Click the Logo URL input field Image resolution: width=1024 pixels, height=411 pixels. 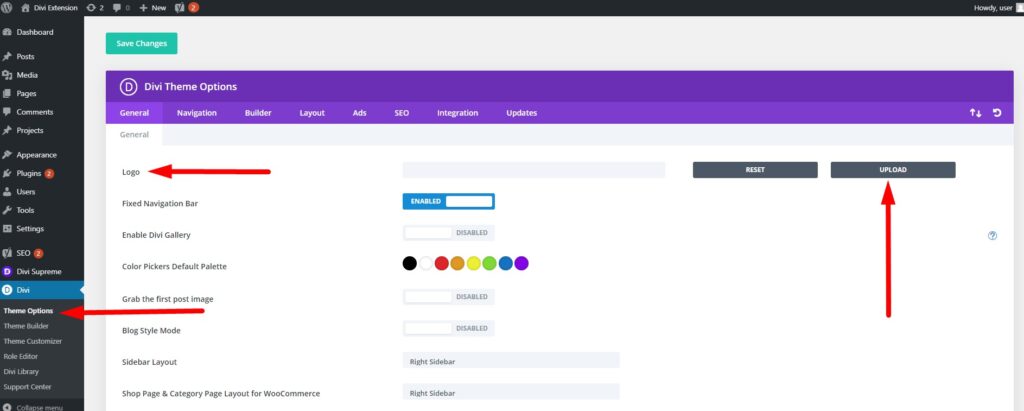[x=534, y=170]
